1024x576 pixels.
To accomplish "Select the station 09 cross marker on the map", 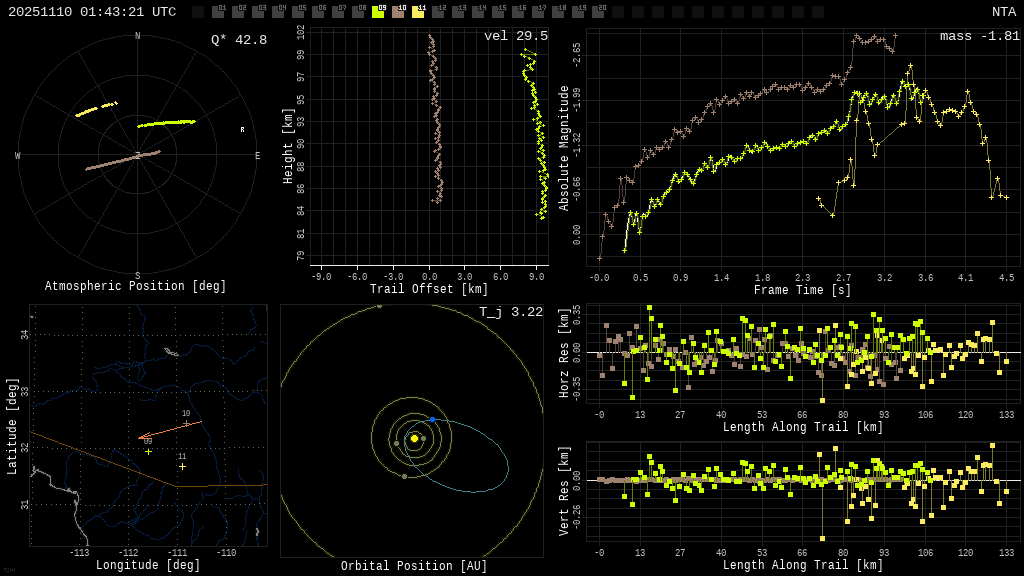I will click(148, 451).
